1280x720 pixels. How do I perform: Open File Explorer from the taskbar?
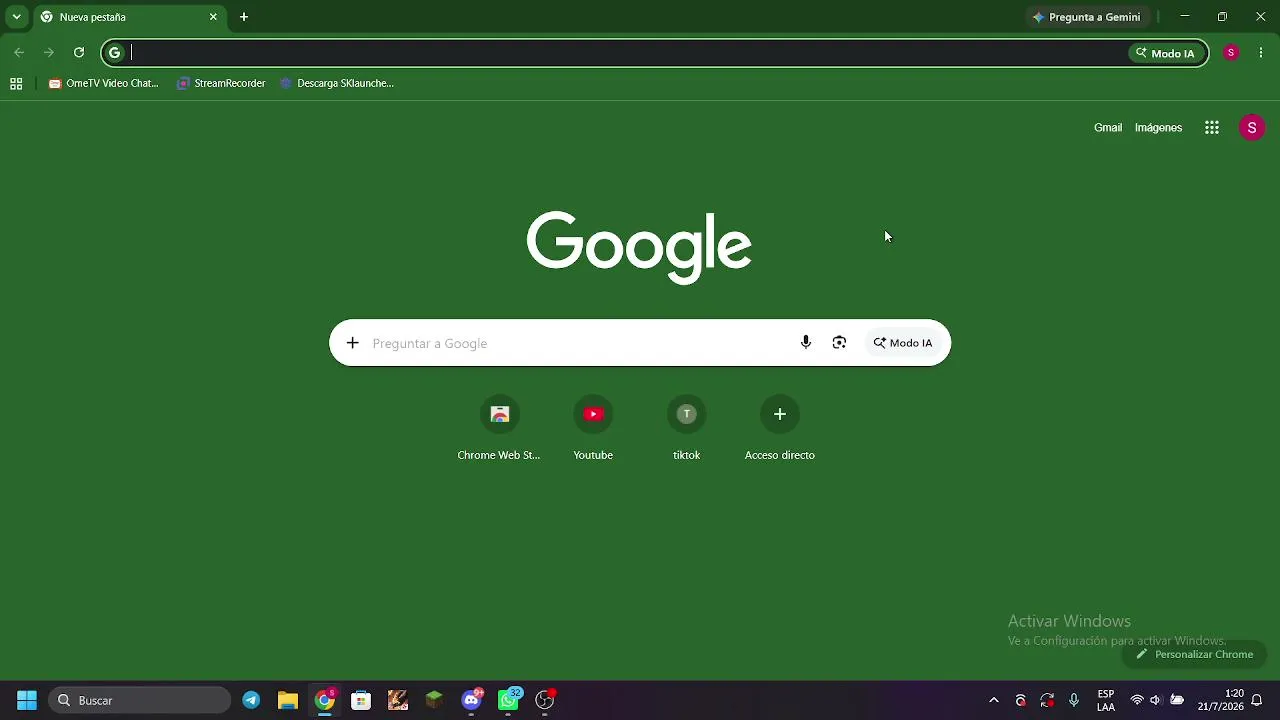point(288,701)
